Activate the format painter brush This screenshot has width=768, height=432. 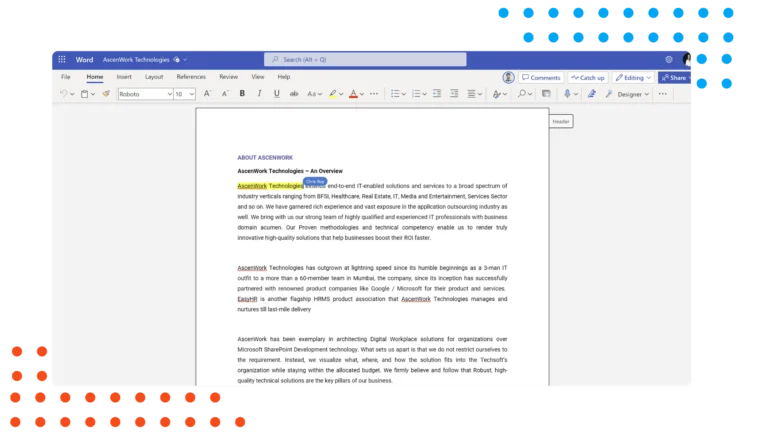pos(106,94)
